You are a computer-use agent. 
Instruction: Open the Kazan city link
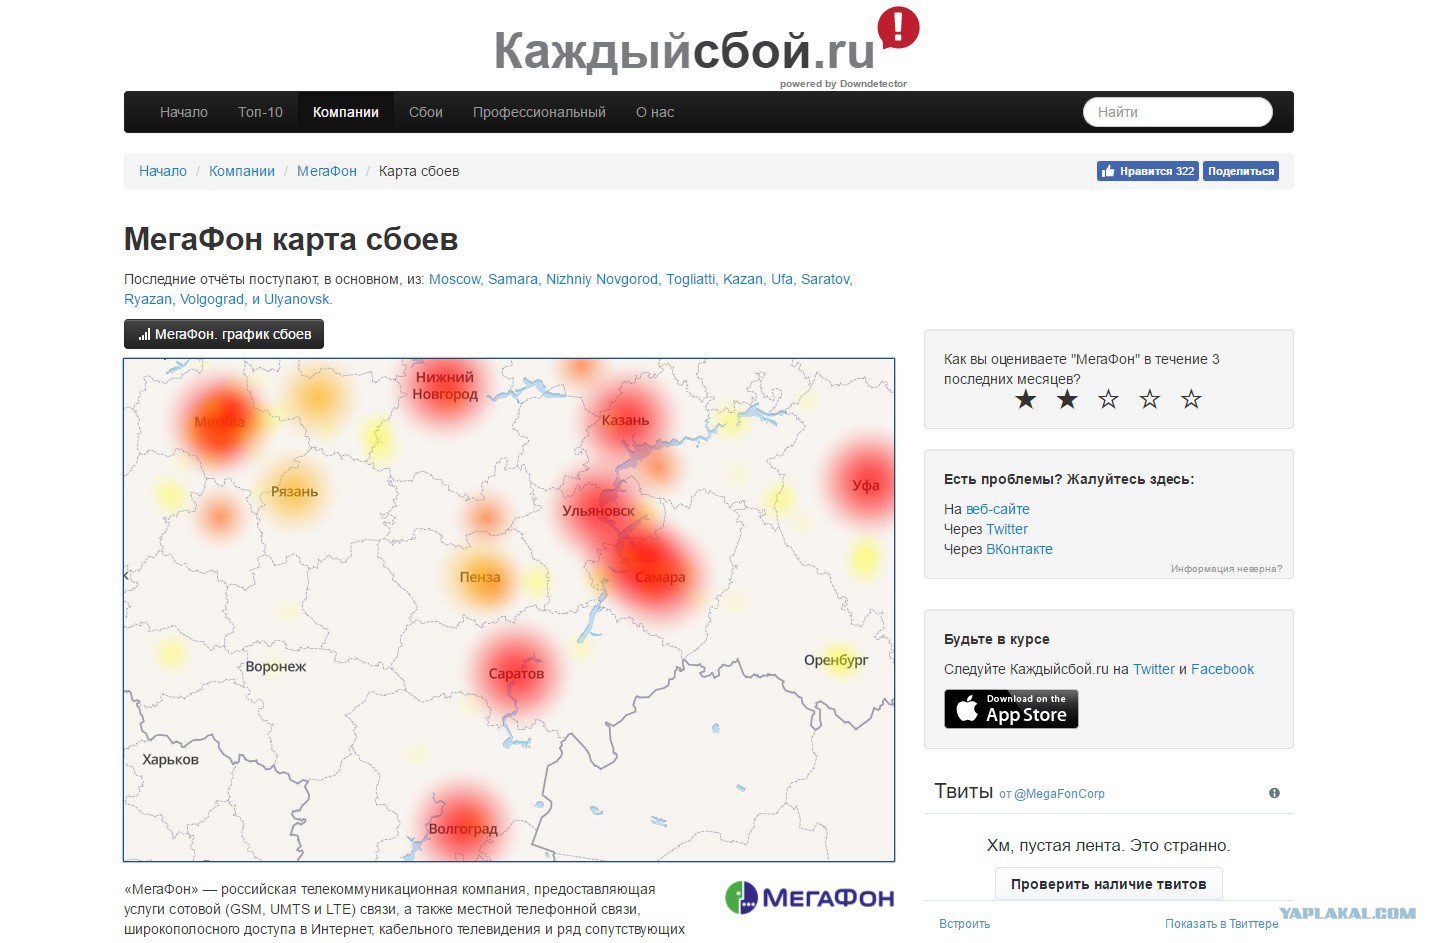click(x=743, y=279)
